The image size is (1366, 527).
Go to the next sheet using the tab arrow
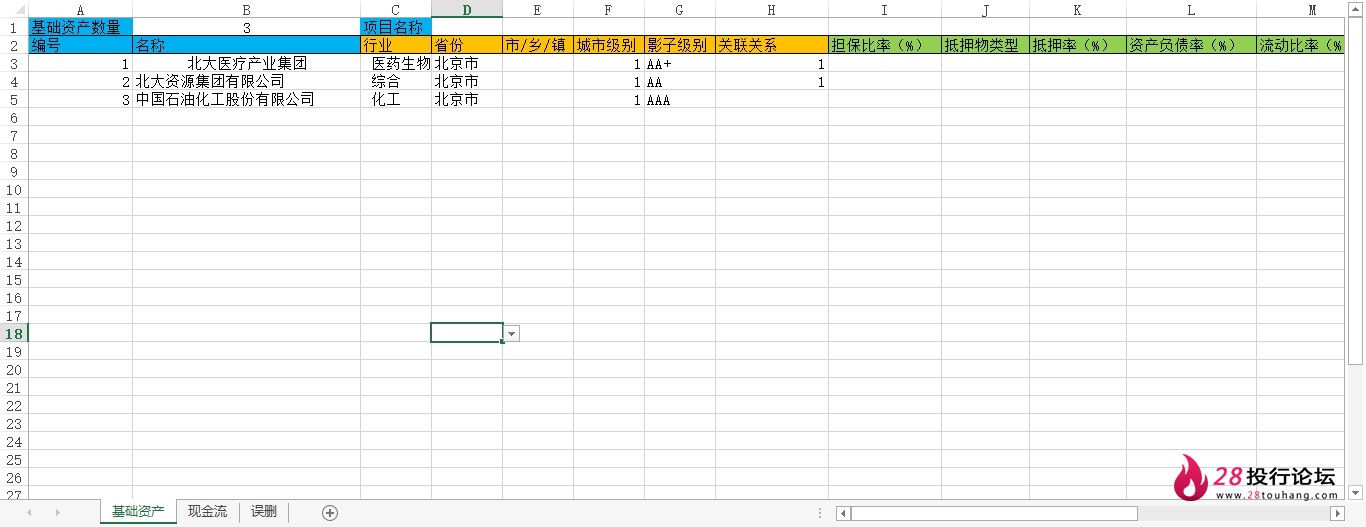(x=57, y=512)
